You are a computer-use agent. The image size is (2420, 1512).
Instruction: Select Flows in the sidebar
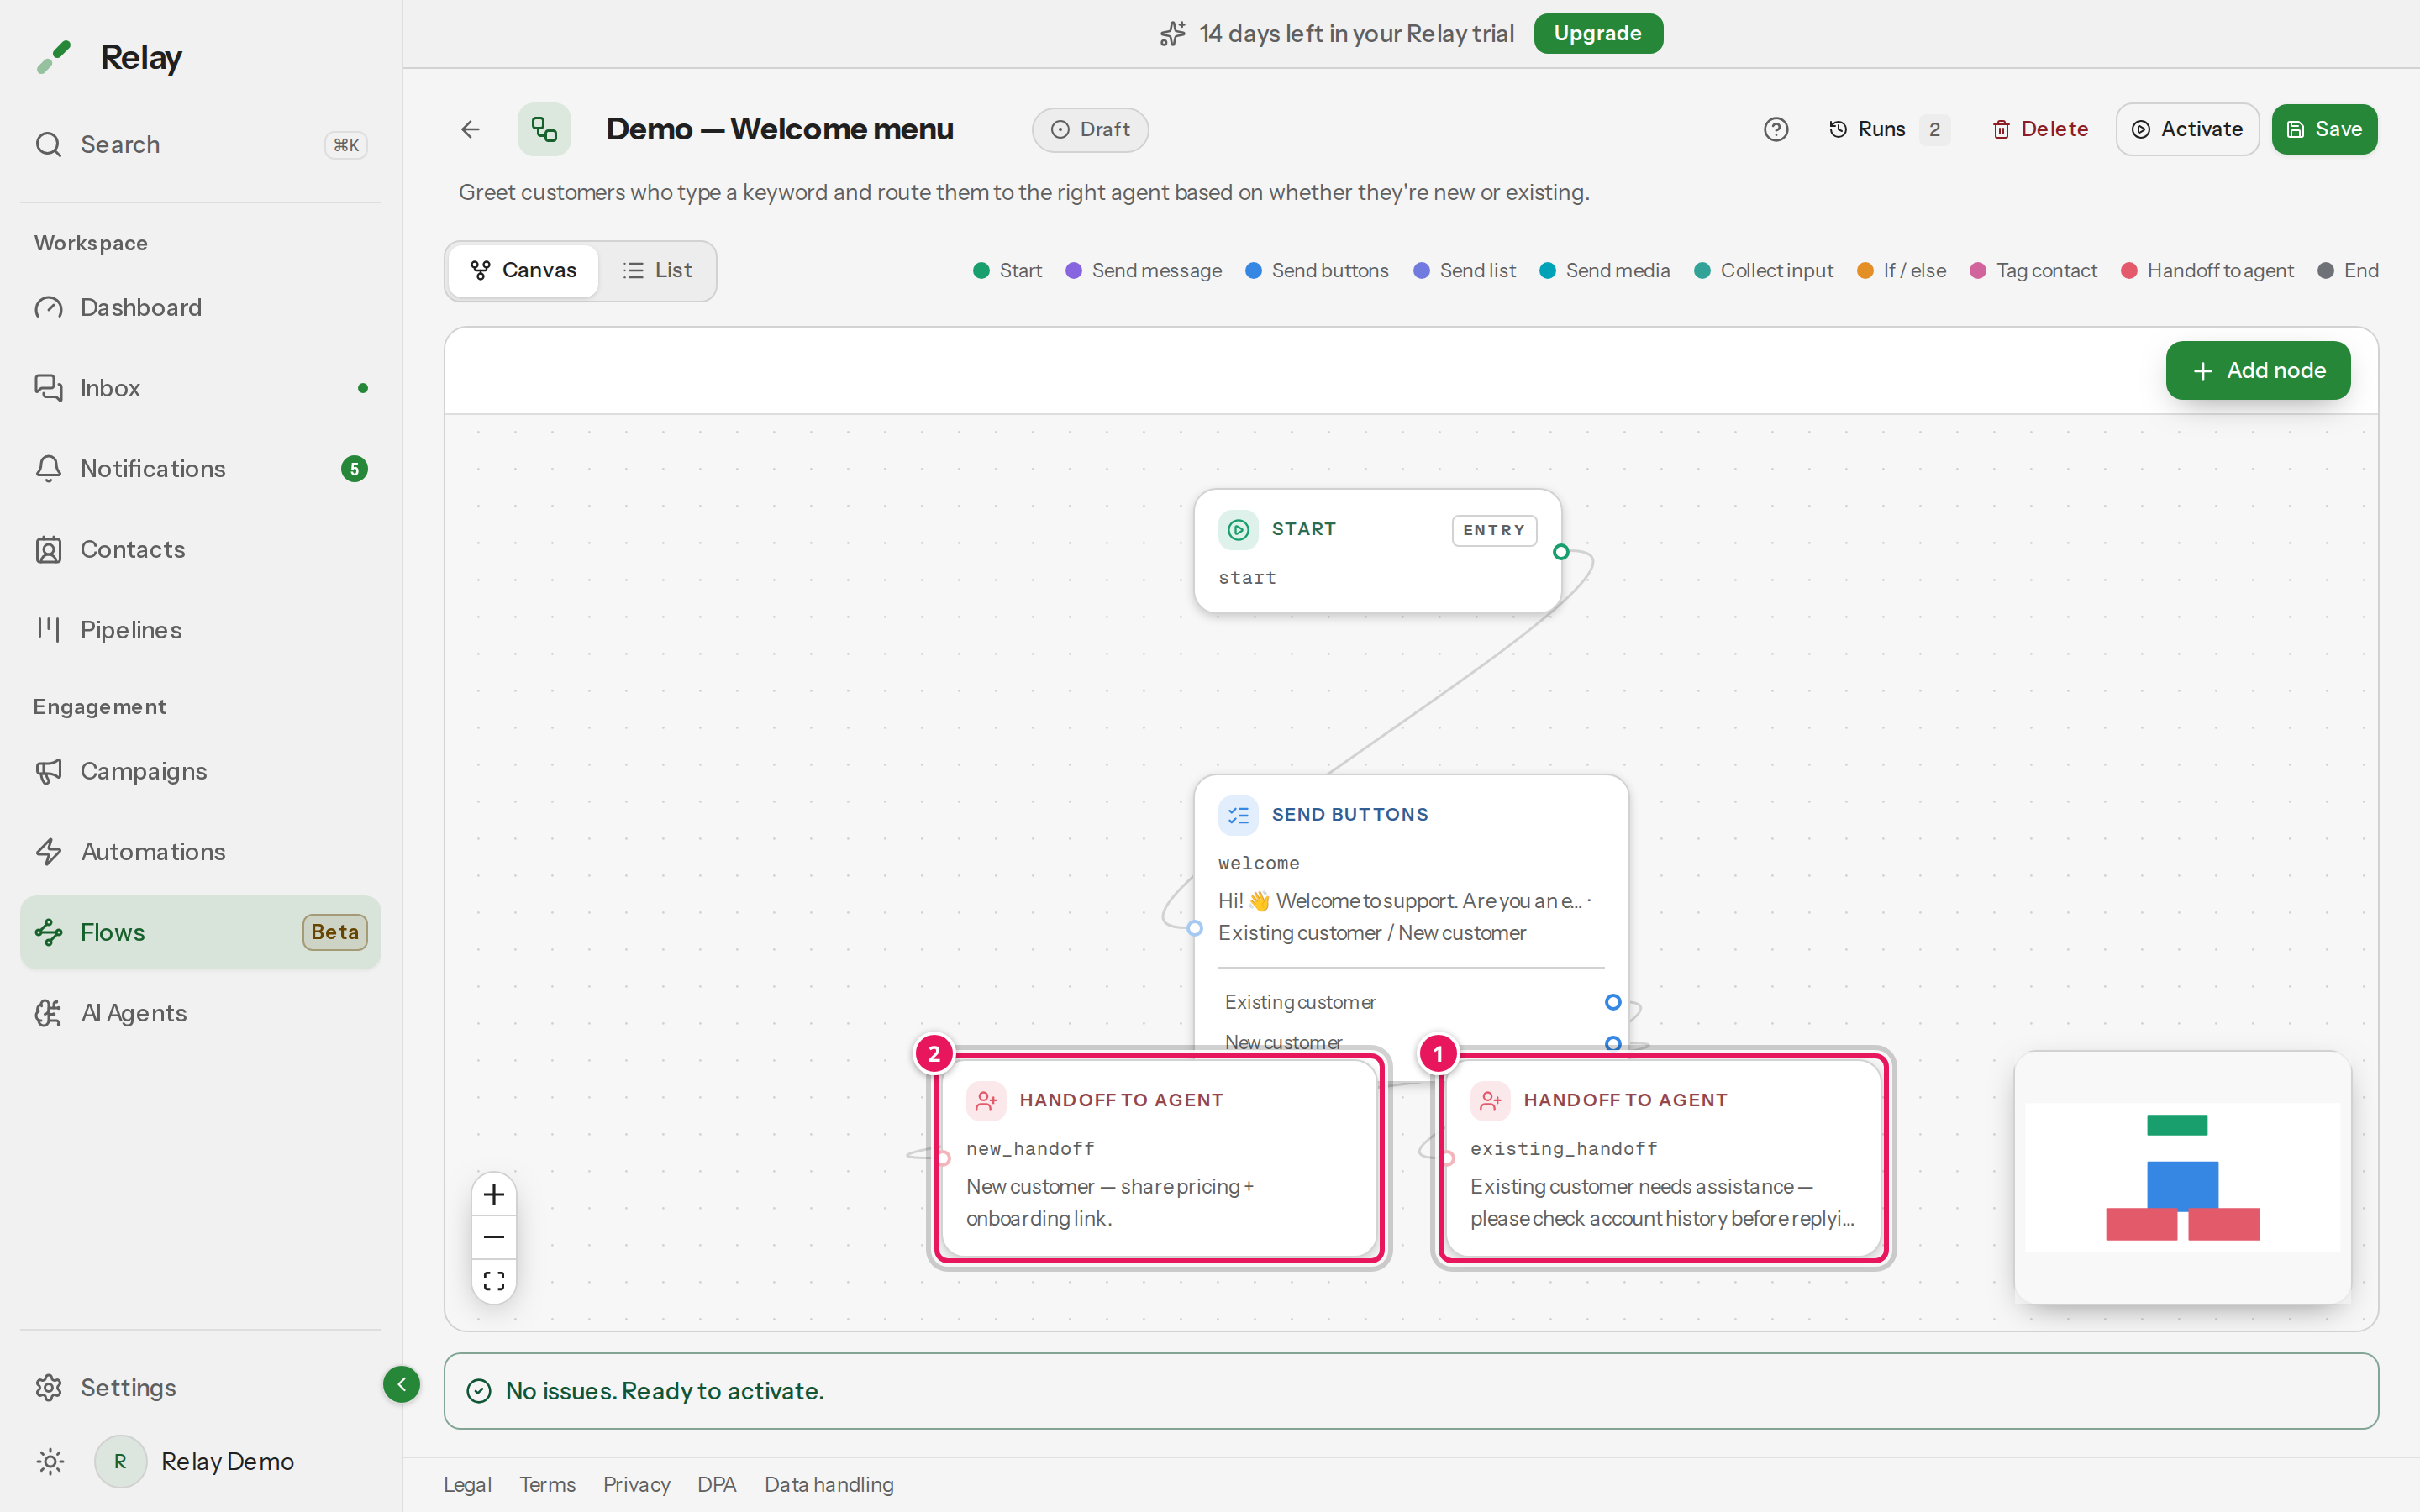click(200, 932)
